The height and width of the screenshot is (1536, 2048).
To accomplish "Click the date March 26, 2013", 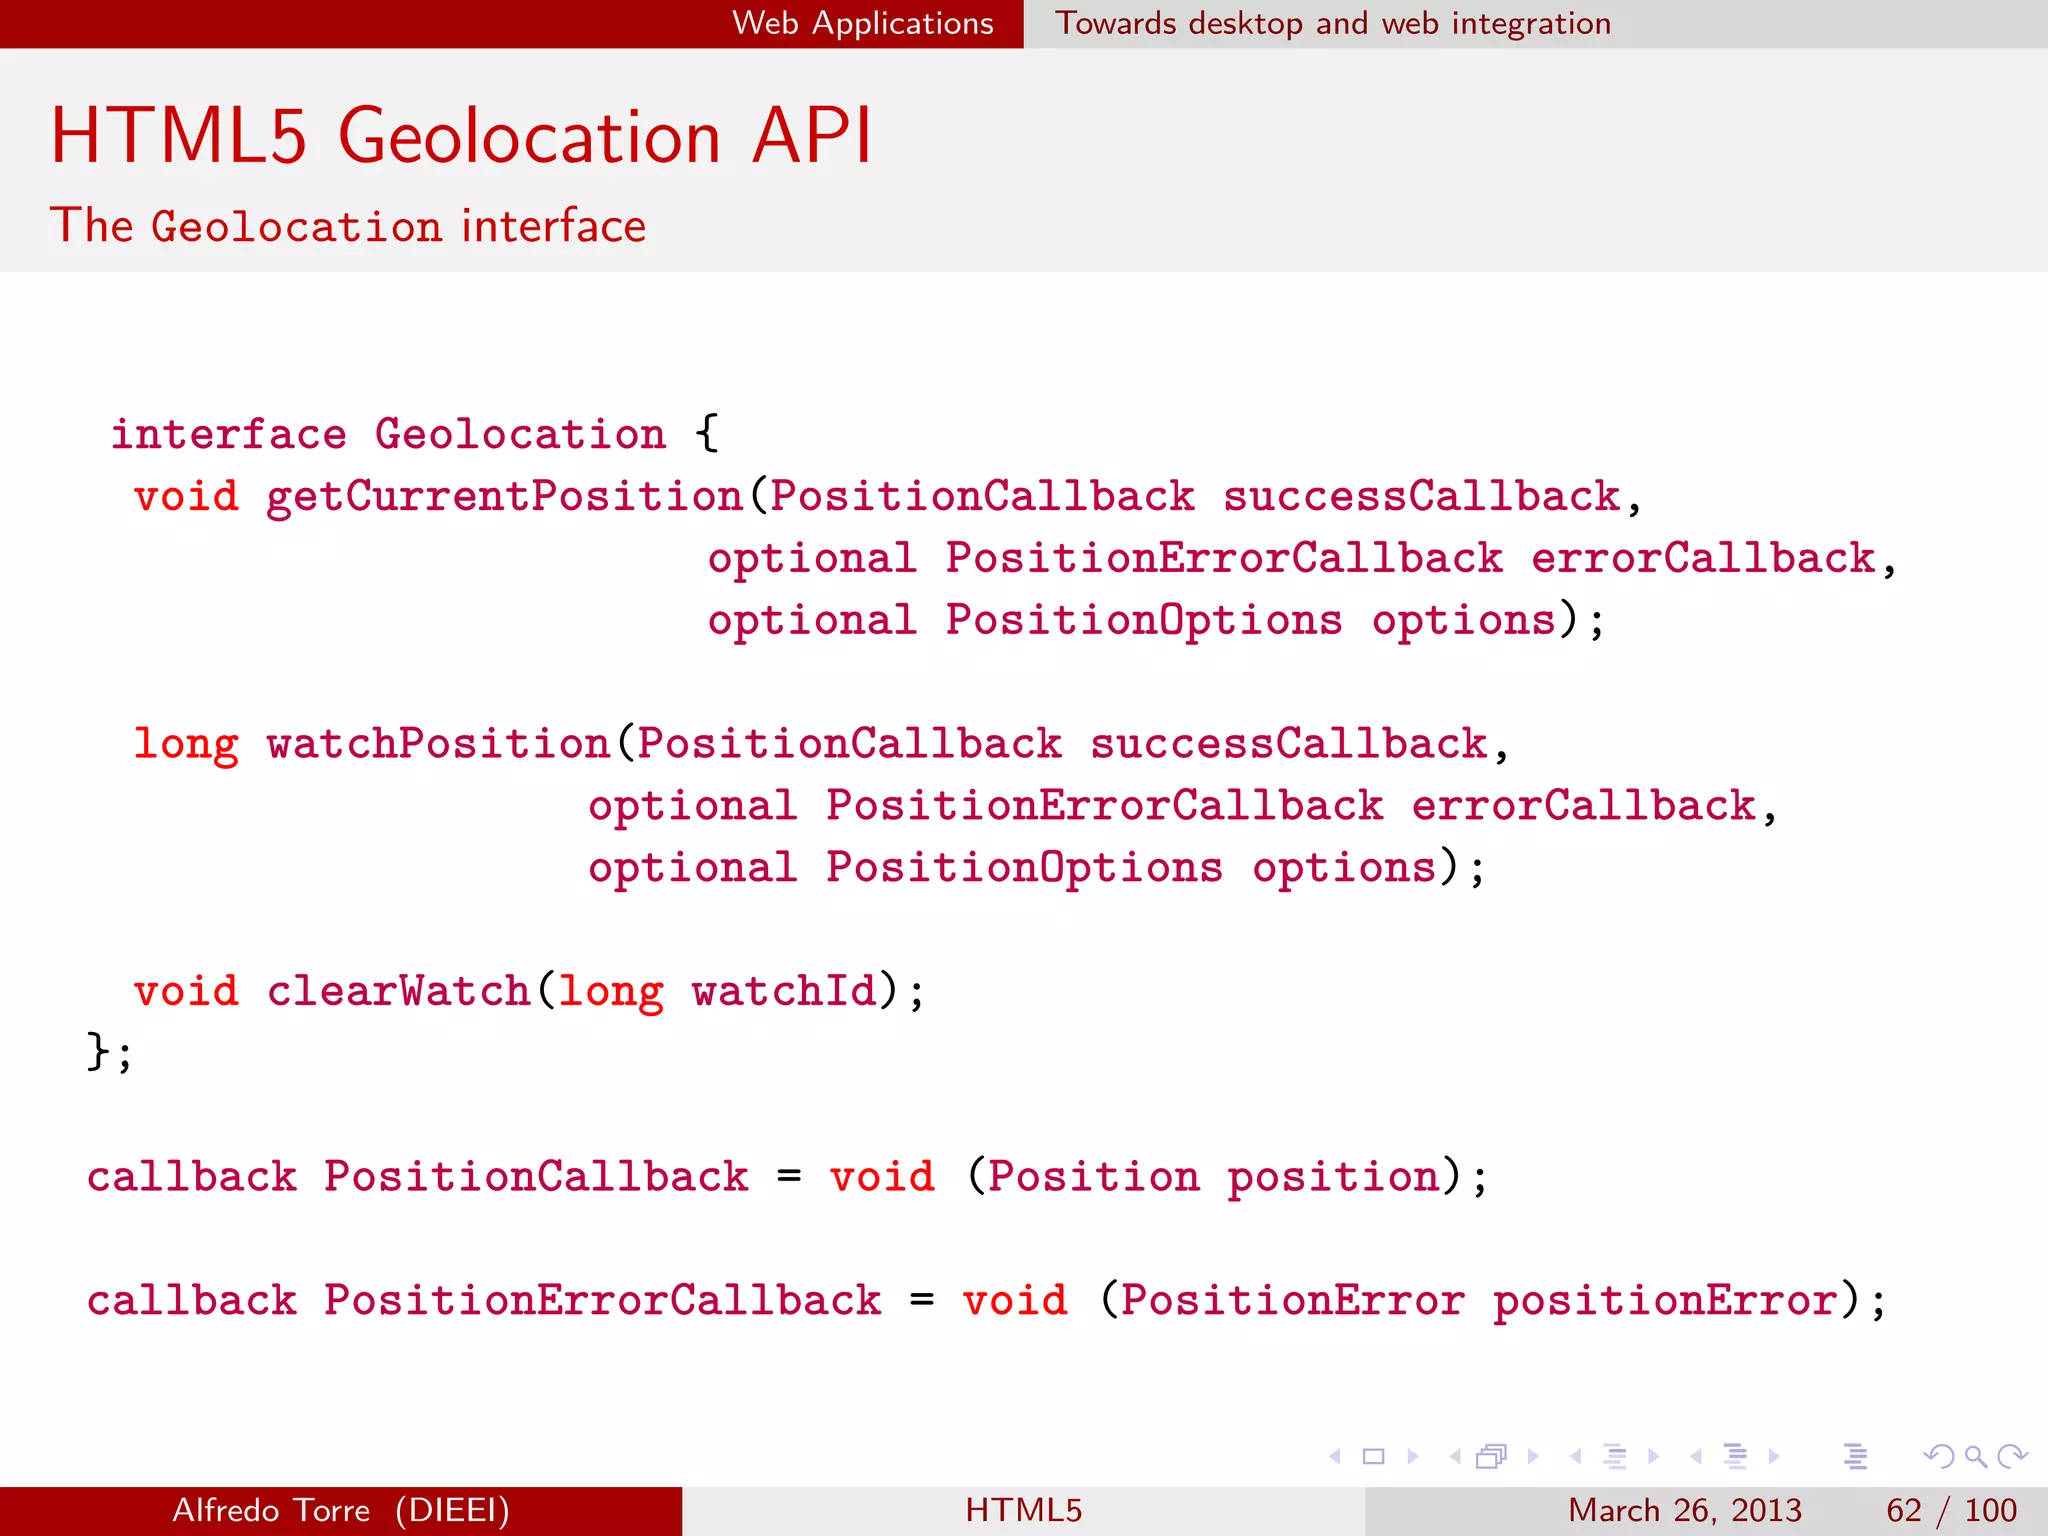I will [1685, 1510].
